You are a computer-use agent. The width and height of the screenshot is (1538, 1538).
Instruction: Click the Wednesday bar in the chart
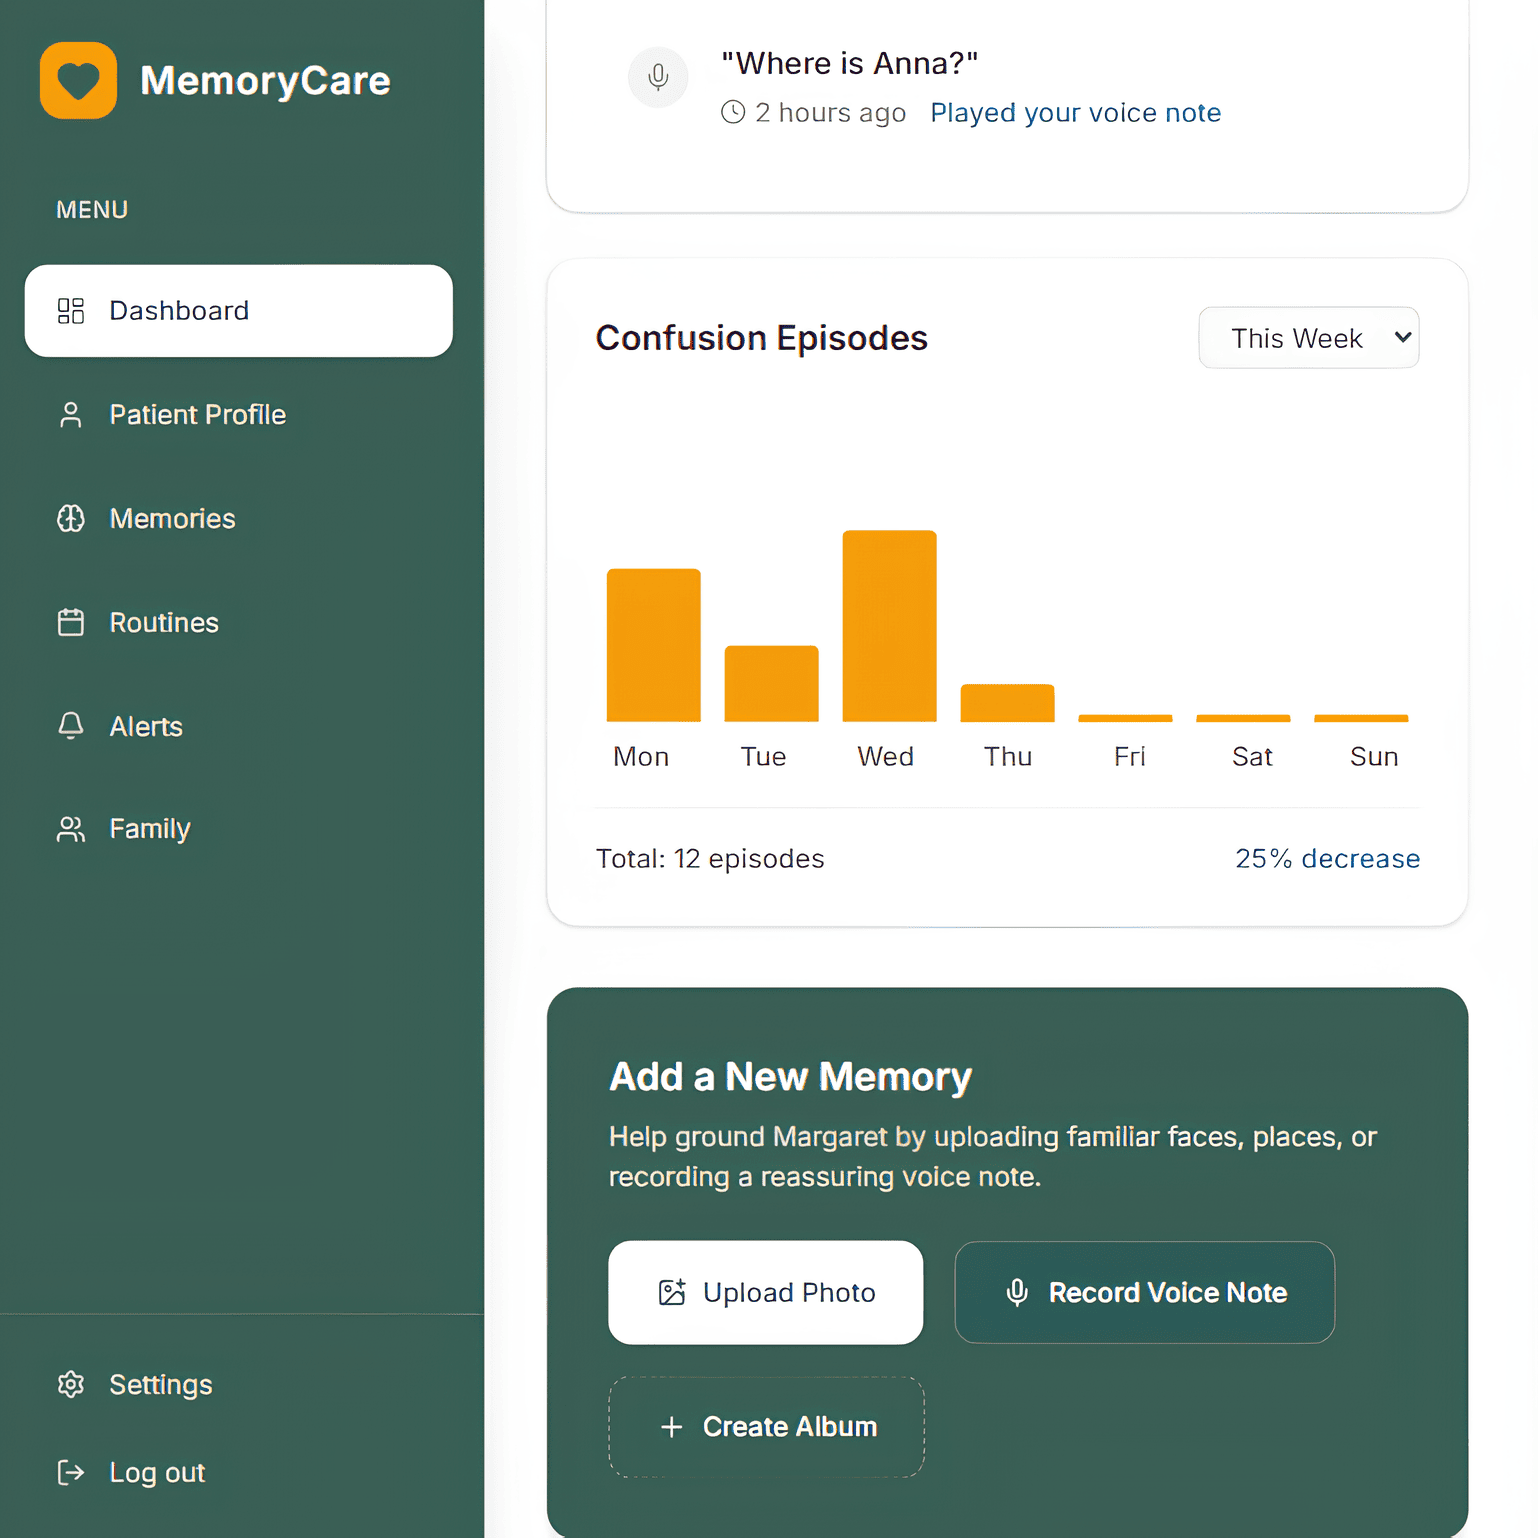[889, 626]
